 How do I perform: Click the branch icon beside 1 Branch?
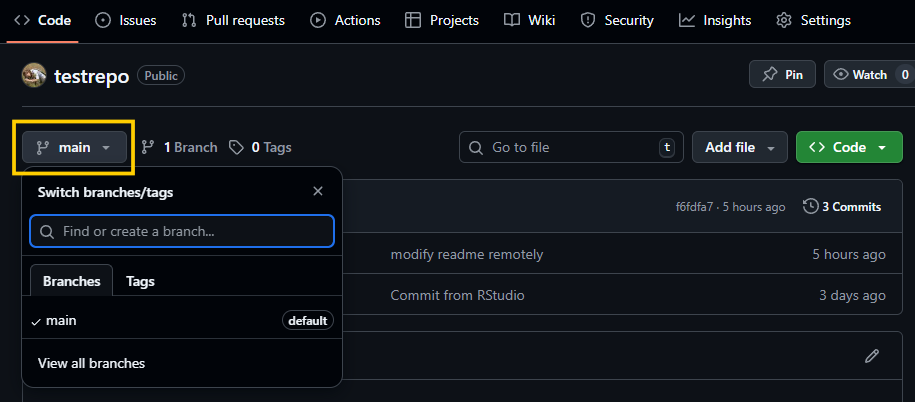tap(148, 147)
